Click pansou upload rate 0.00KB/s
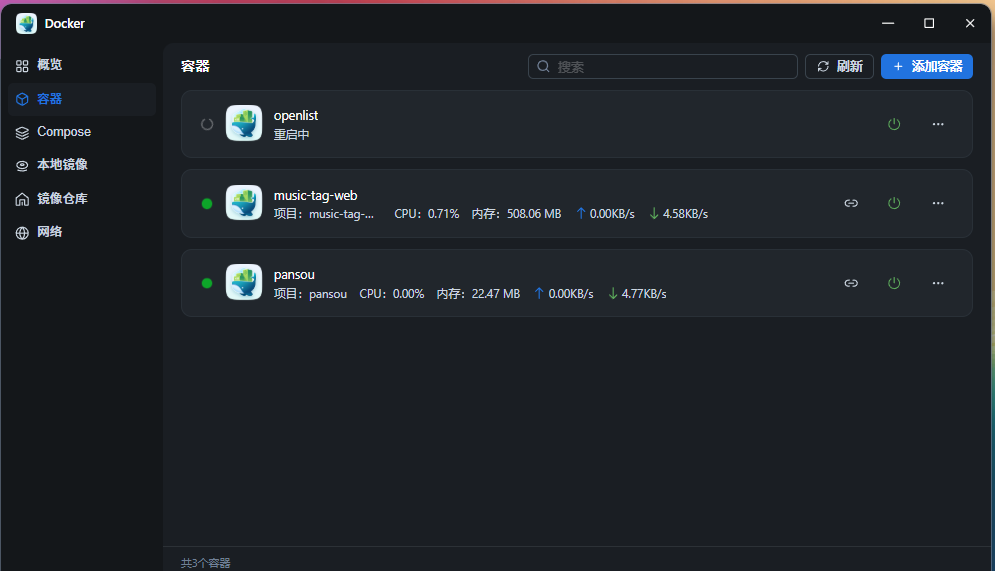 pos(564,294)
